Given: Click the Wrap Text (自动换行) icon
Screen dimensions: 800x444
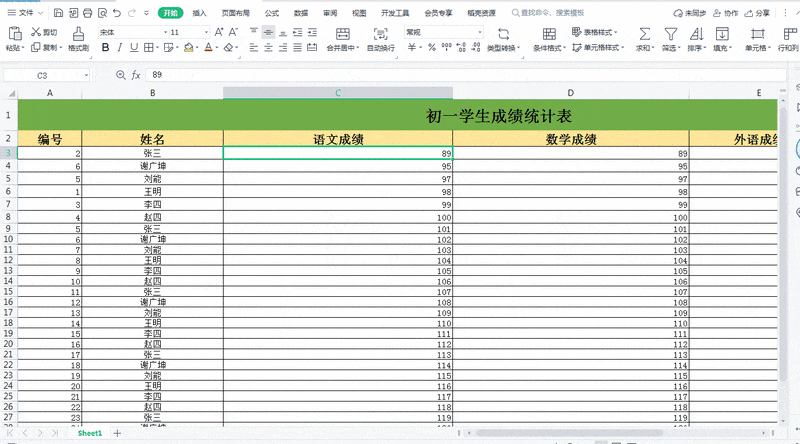Looking at the screenshot, I should [381, 34].
